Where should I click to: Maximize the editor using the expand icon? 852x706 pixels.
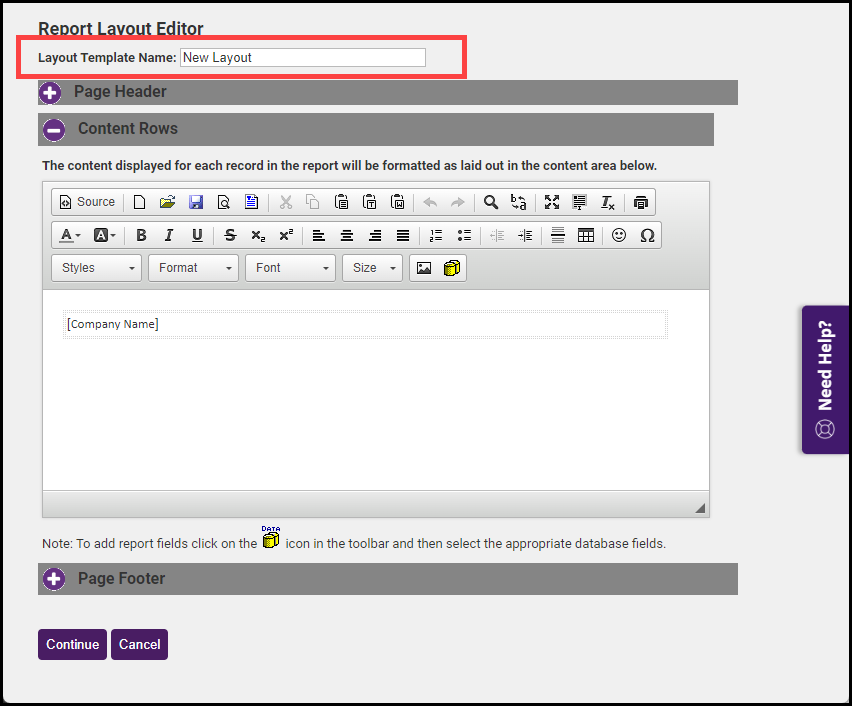(x=552, y=202)
